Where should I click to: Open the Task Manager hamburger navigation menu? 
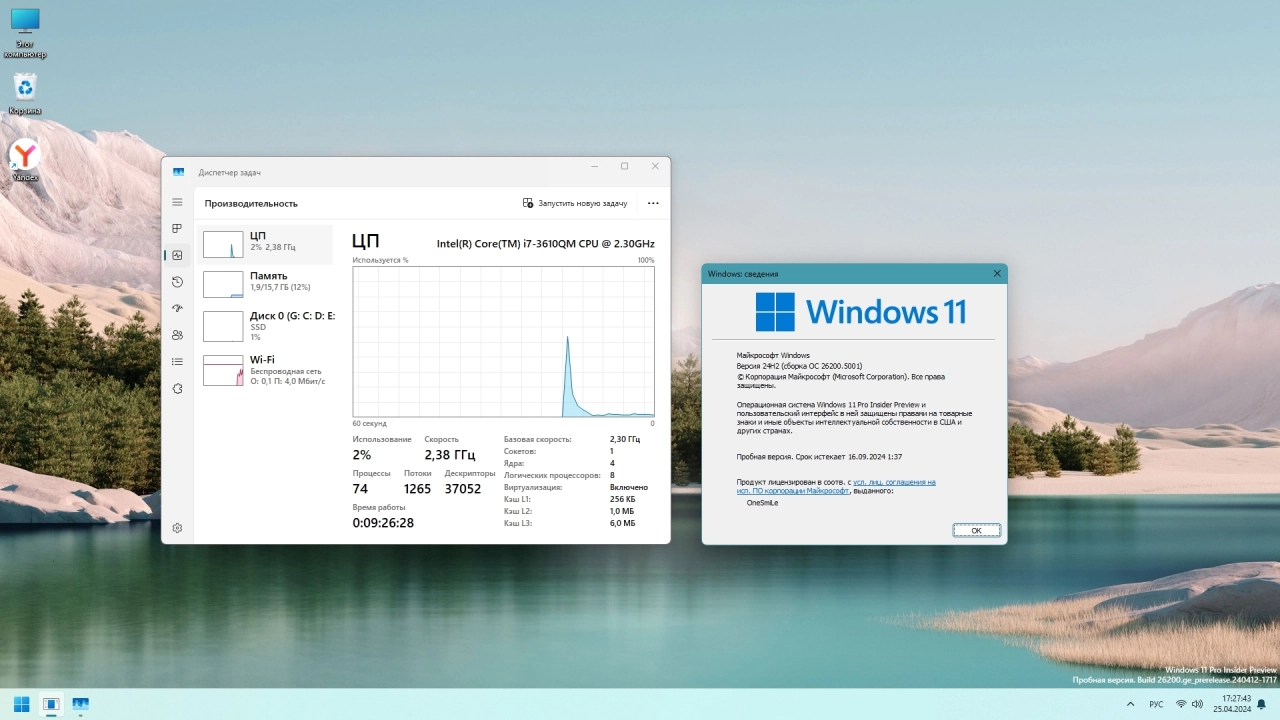coord(177,202)
